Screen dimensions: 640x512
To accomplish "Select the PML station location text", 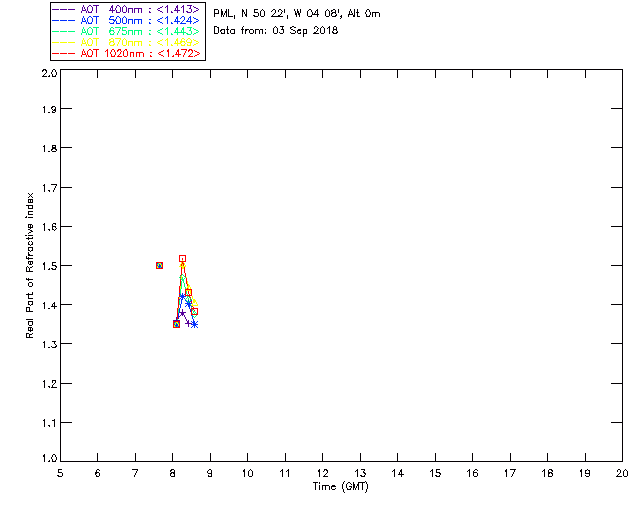I will tap(297, 13).
